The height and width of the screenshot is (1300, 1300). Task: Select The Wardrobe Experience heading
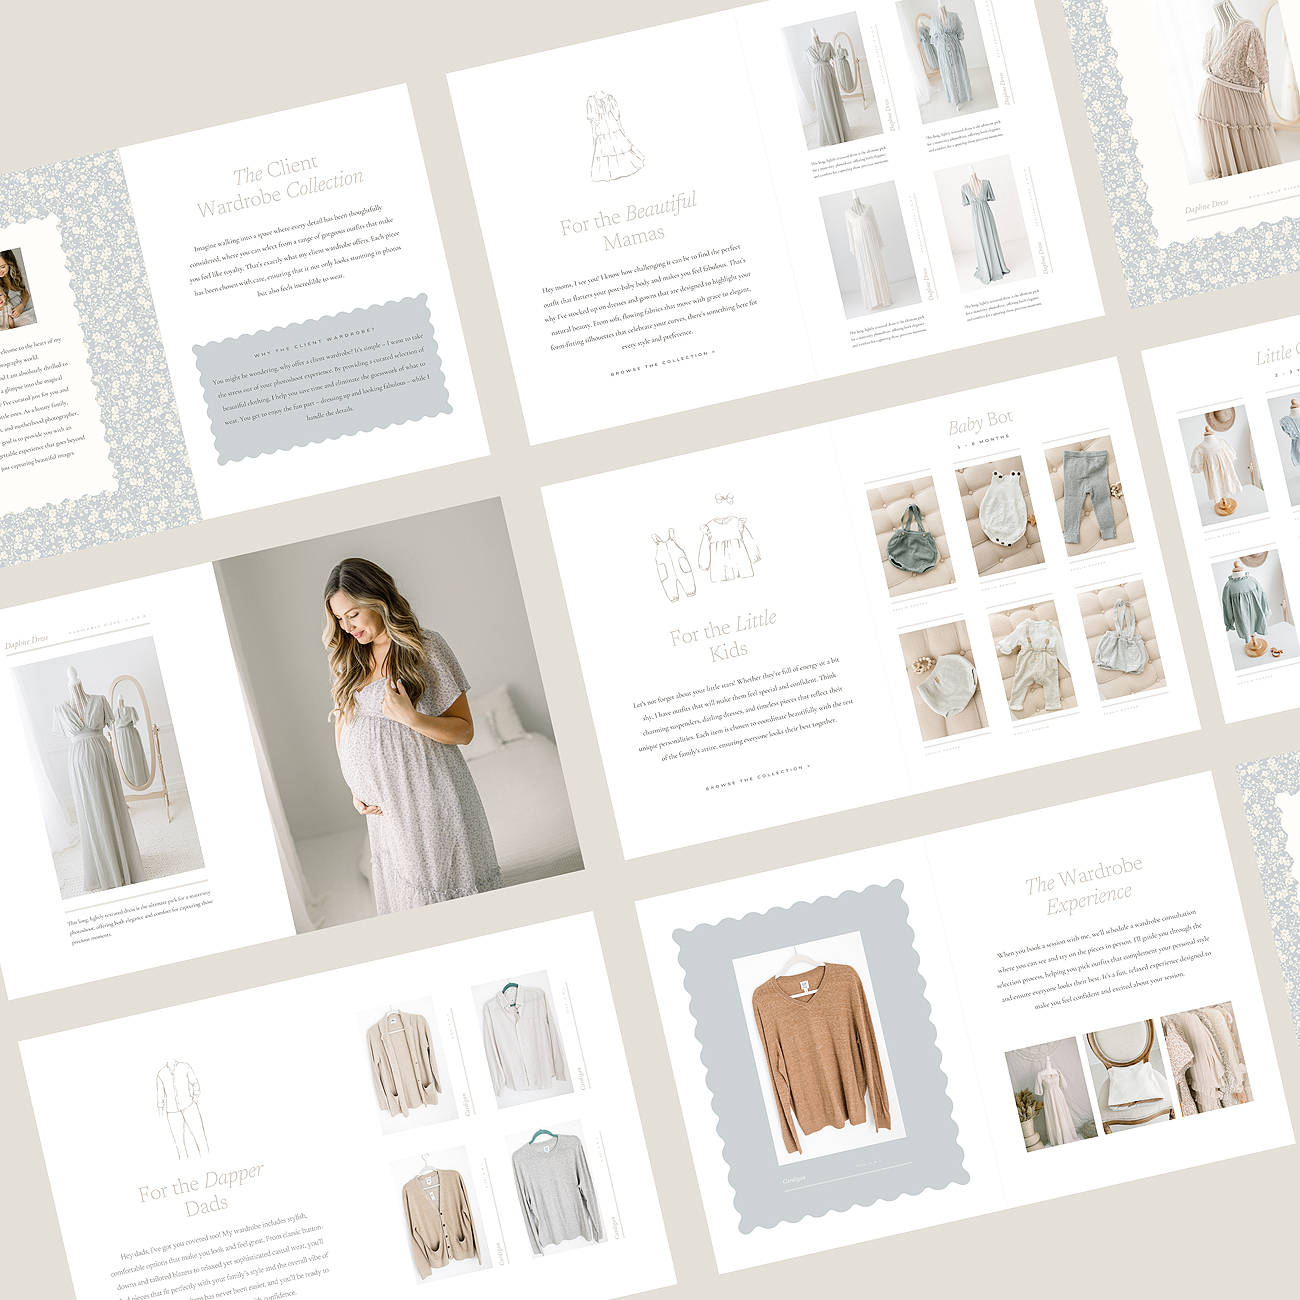coord(1086,884)
